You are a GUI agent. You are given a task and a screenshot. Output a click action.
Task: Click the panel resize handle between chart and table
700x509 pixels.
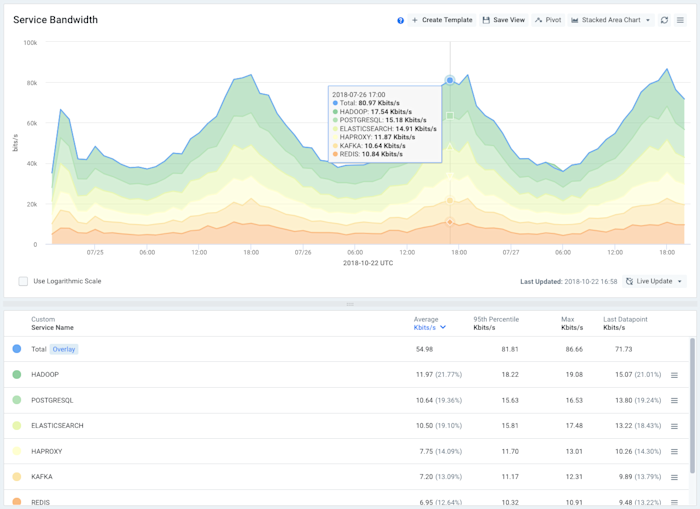tap(350, 304)
